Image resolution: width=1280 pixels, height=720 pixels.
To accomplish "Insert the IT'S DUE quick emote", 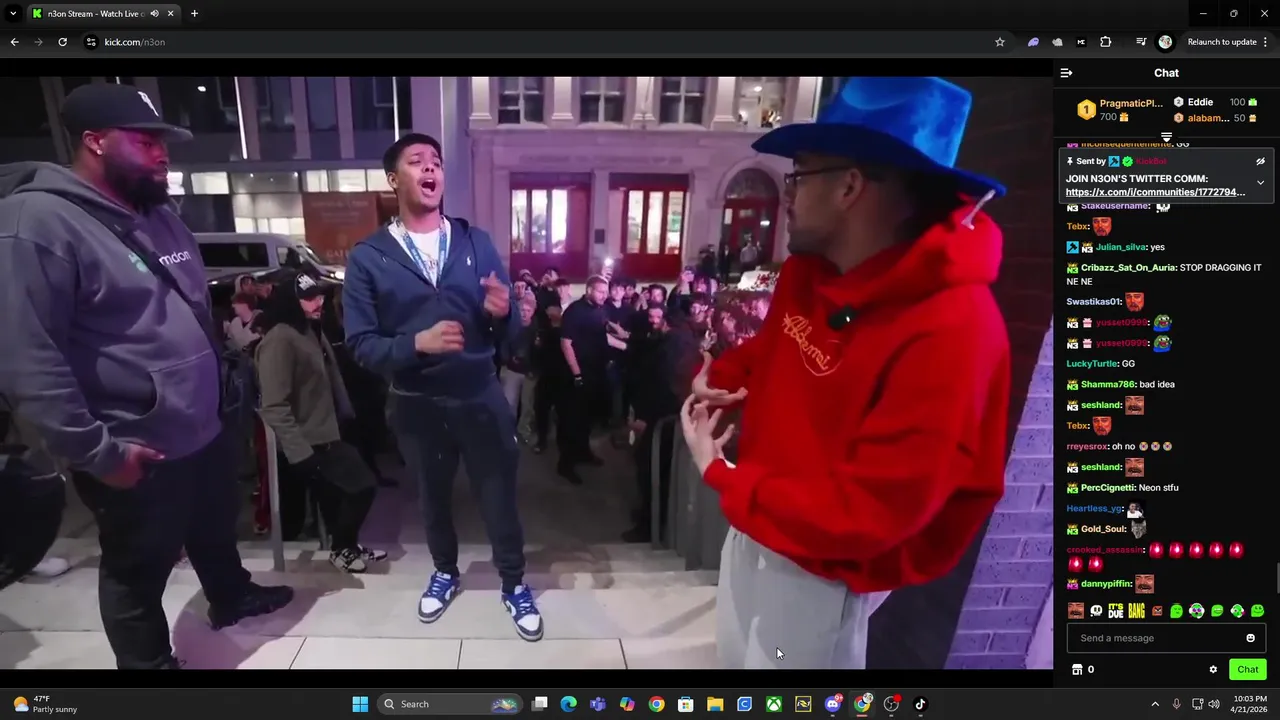I will 1116,611.
